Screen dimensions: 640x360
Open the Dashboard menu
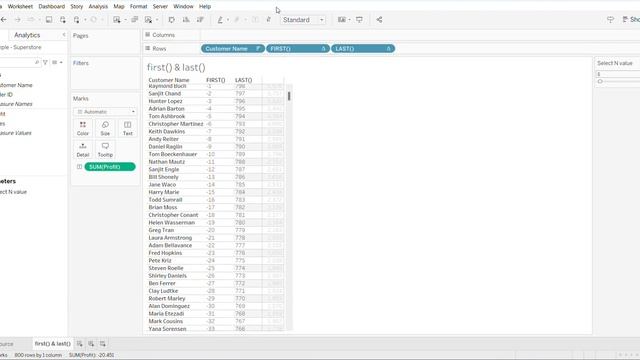coord(51,7)
